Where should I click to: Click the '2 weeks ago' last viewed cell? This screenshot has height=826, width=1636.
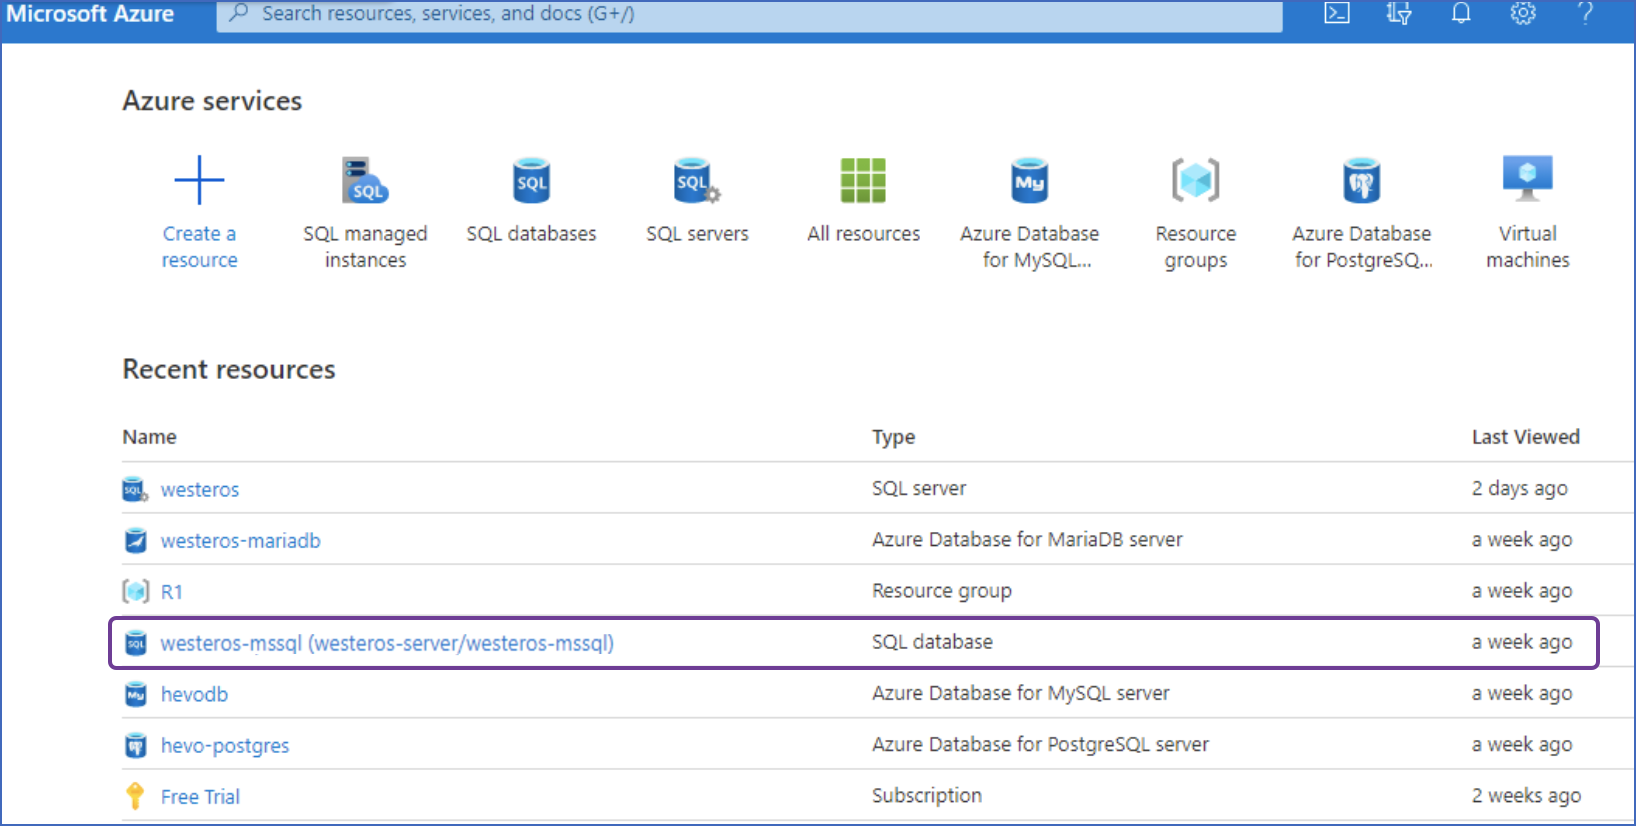[1526, 796]
